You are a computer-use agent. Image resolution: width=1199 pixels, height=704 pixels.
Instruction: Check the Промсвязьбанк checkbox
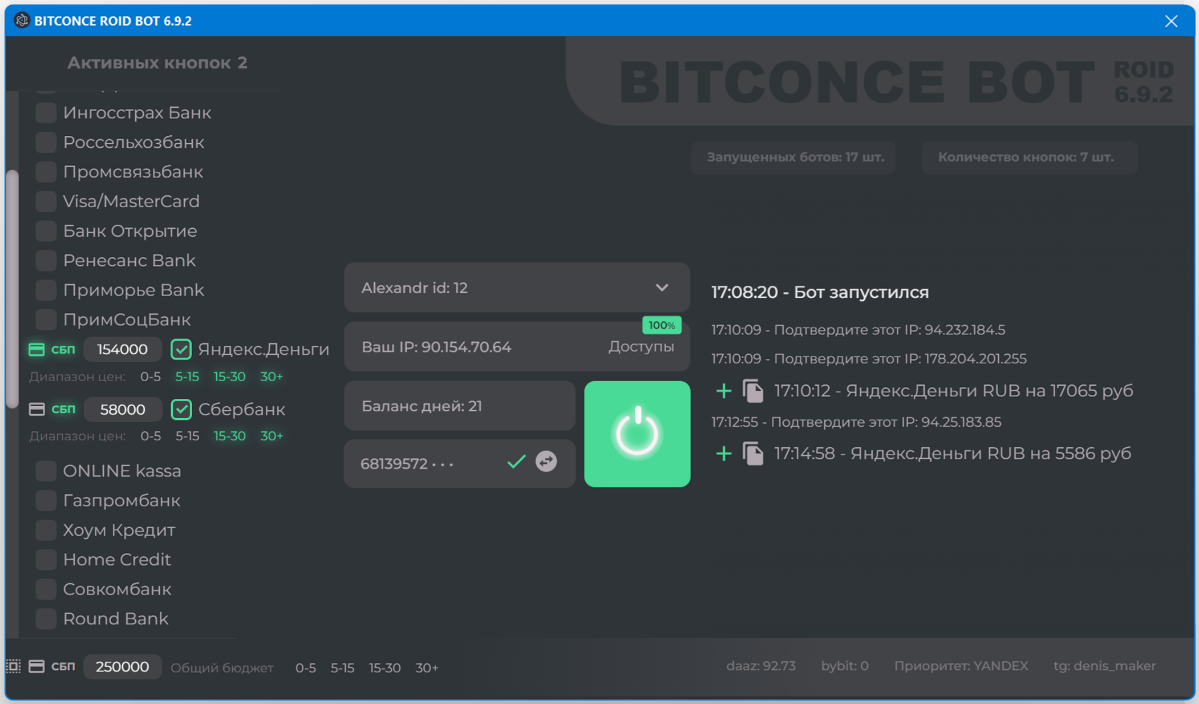[46, 172]
